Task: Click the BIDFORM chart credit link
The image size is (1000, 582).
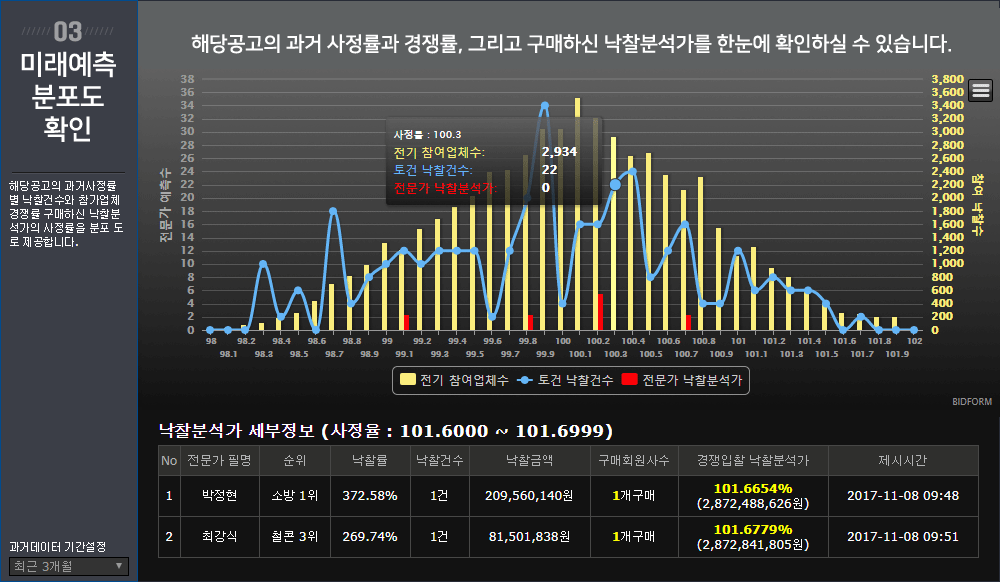Action: click(x=972, y=402)
